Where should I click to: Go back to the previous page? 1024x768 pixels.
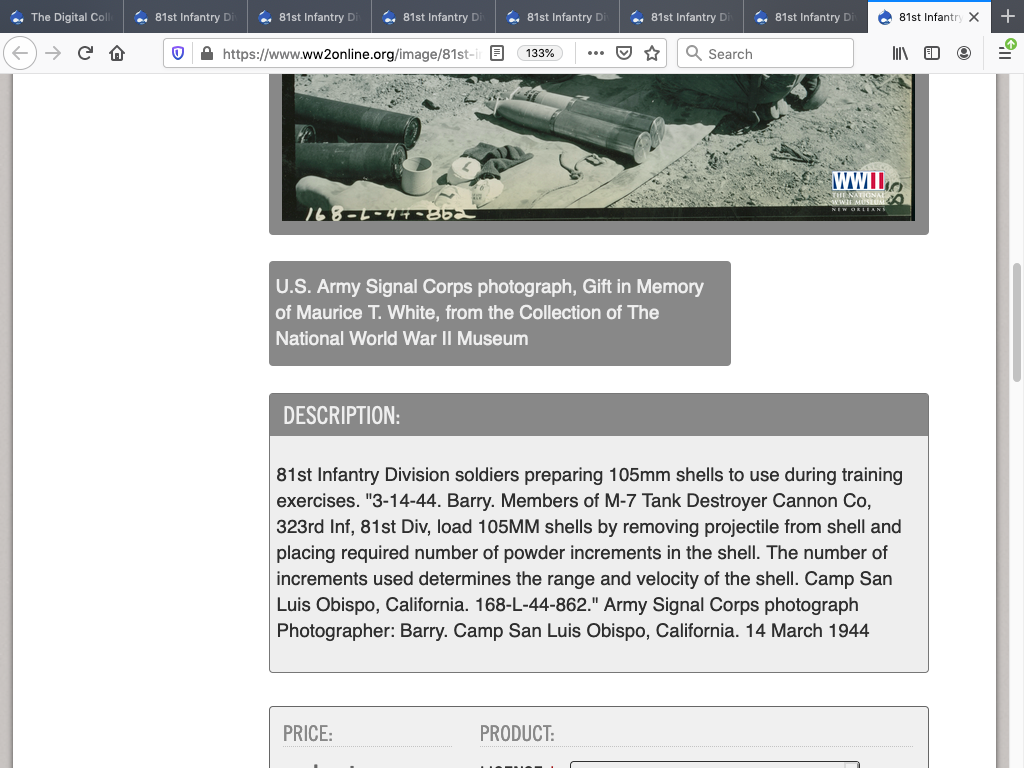tap(21, 53)
